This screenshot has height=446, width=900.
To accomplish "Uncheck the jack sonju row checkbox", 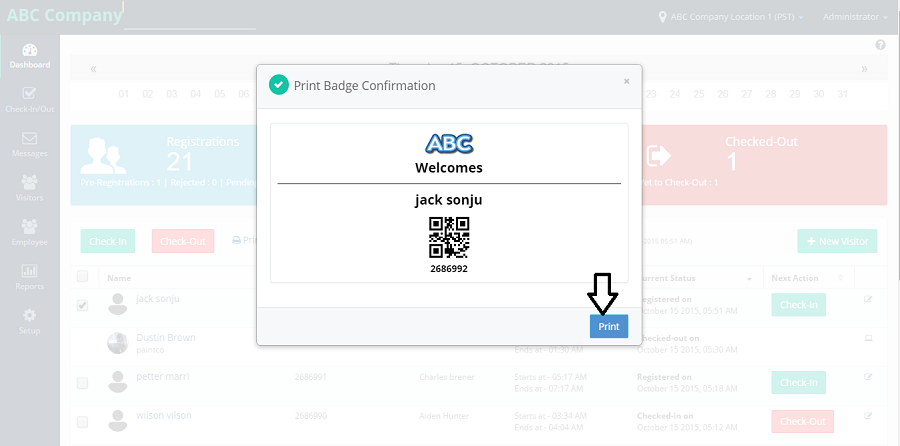I will (83, 305).
